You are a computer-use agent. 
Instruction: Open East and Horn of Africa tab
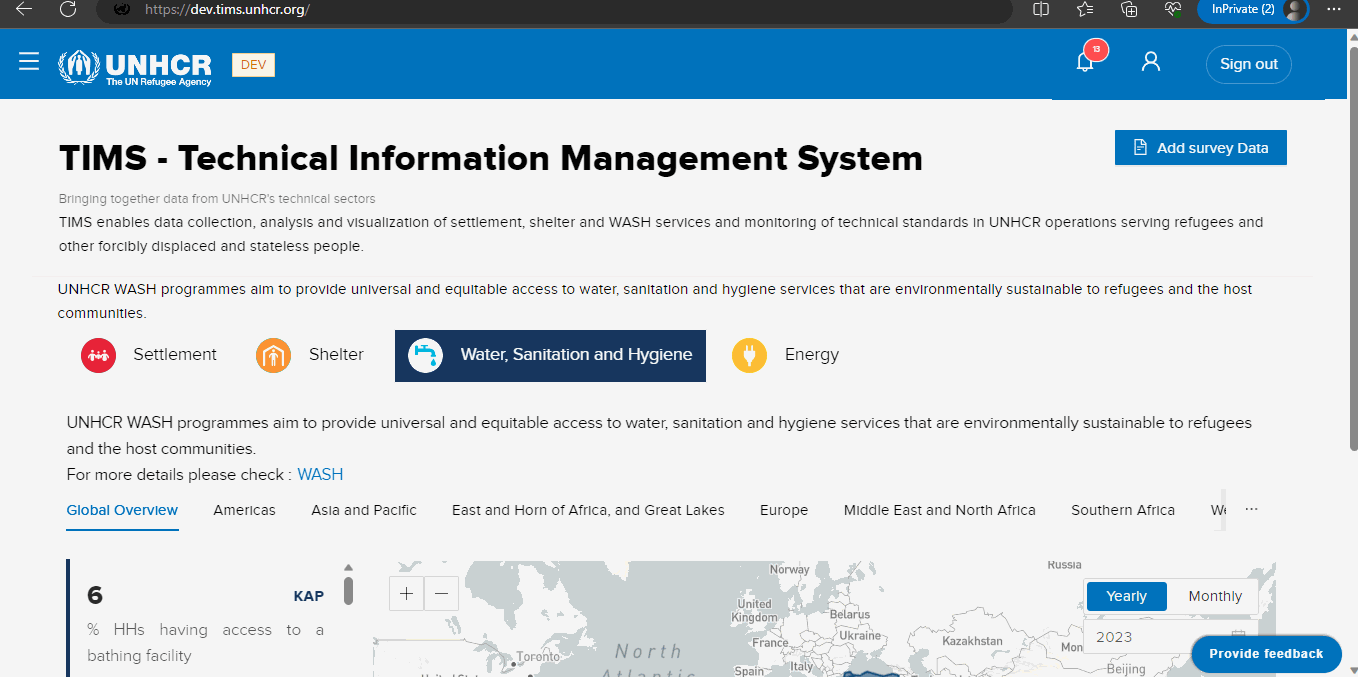588,510
